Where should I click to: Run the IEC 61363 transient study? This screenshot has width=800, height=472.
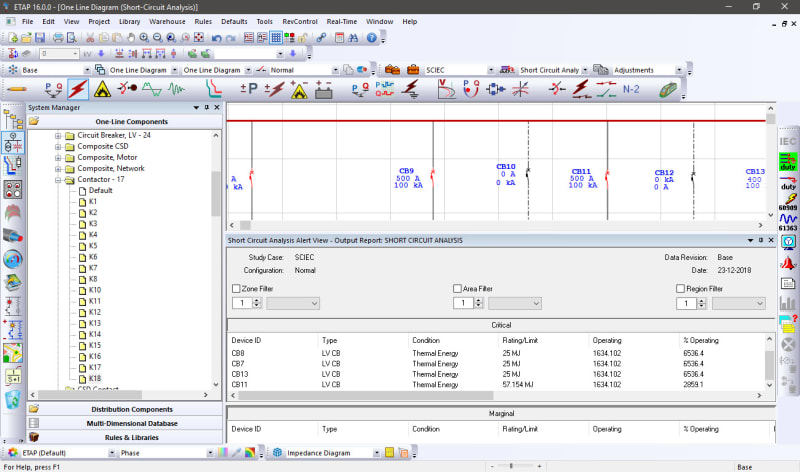coord(788,222)
